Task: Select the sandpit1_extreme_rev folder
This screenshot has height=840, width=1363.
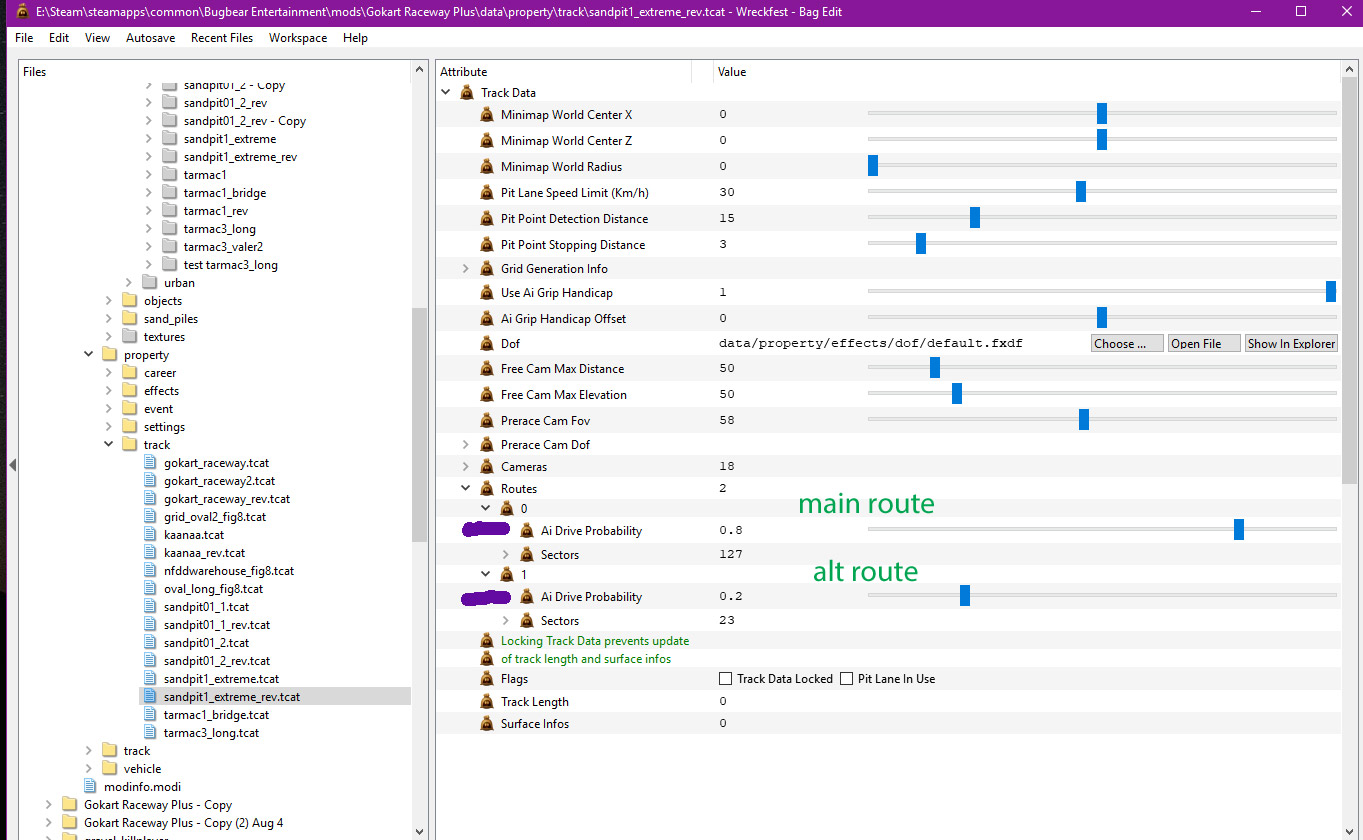Action: point(240,157)
